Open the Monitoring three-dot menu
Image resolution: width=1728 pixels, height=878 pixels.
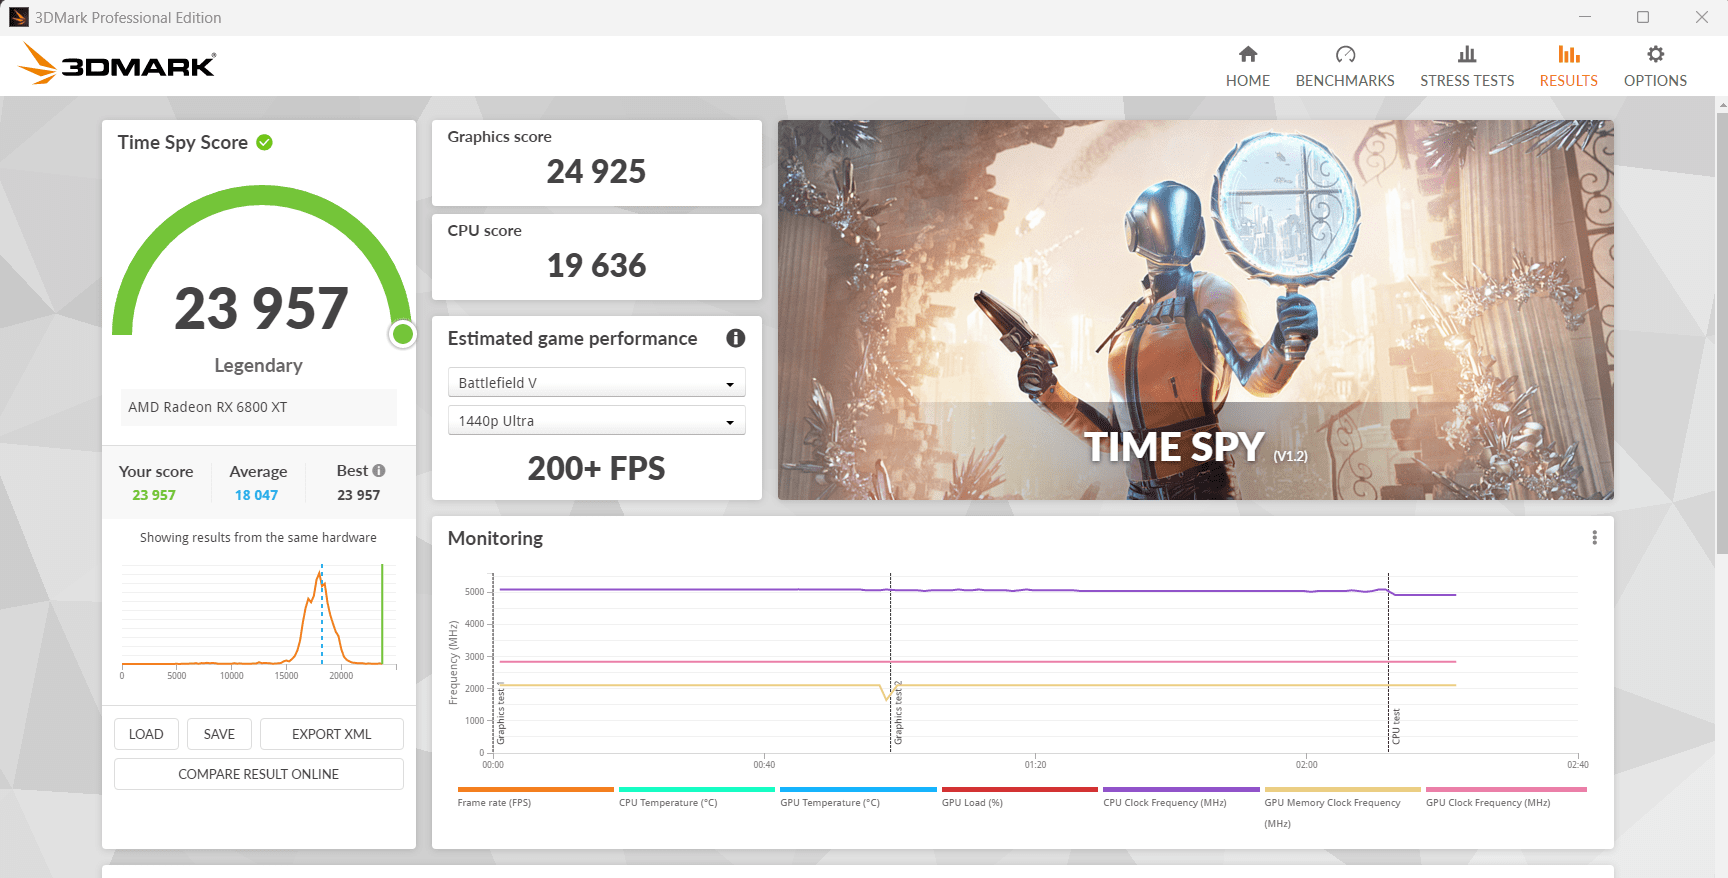point(1594,538)
